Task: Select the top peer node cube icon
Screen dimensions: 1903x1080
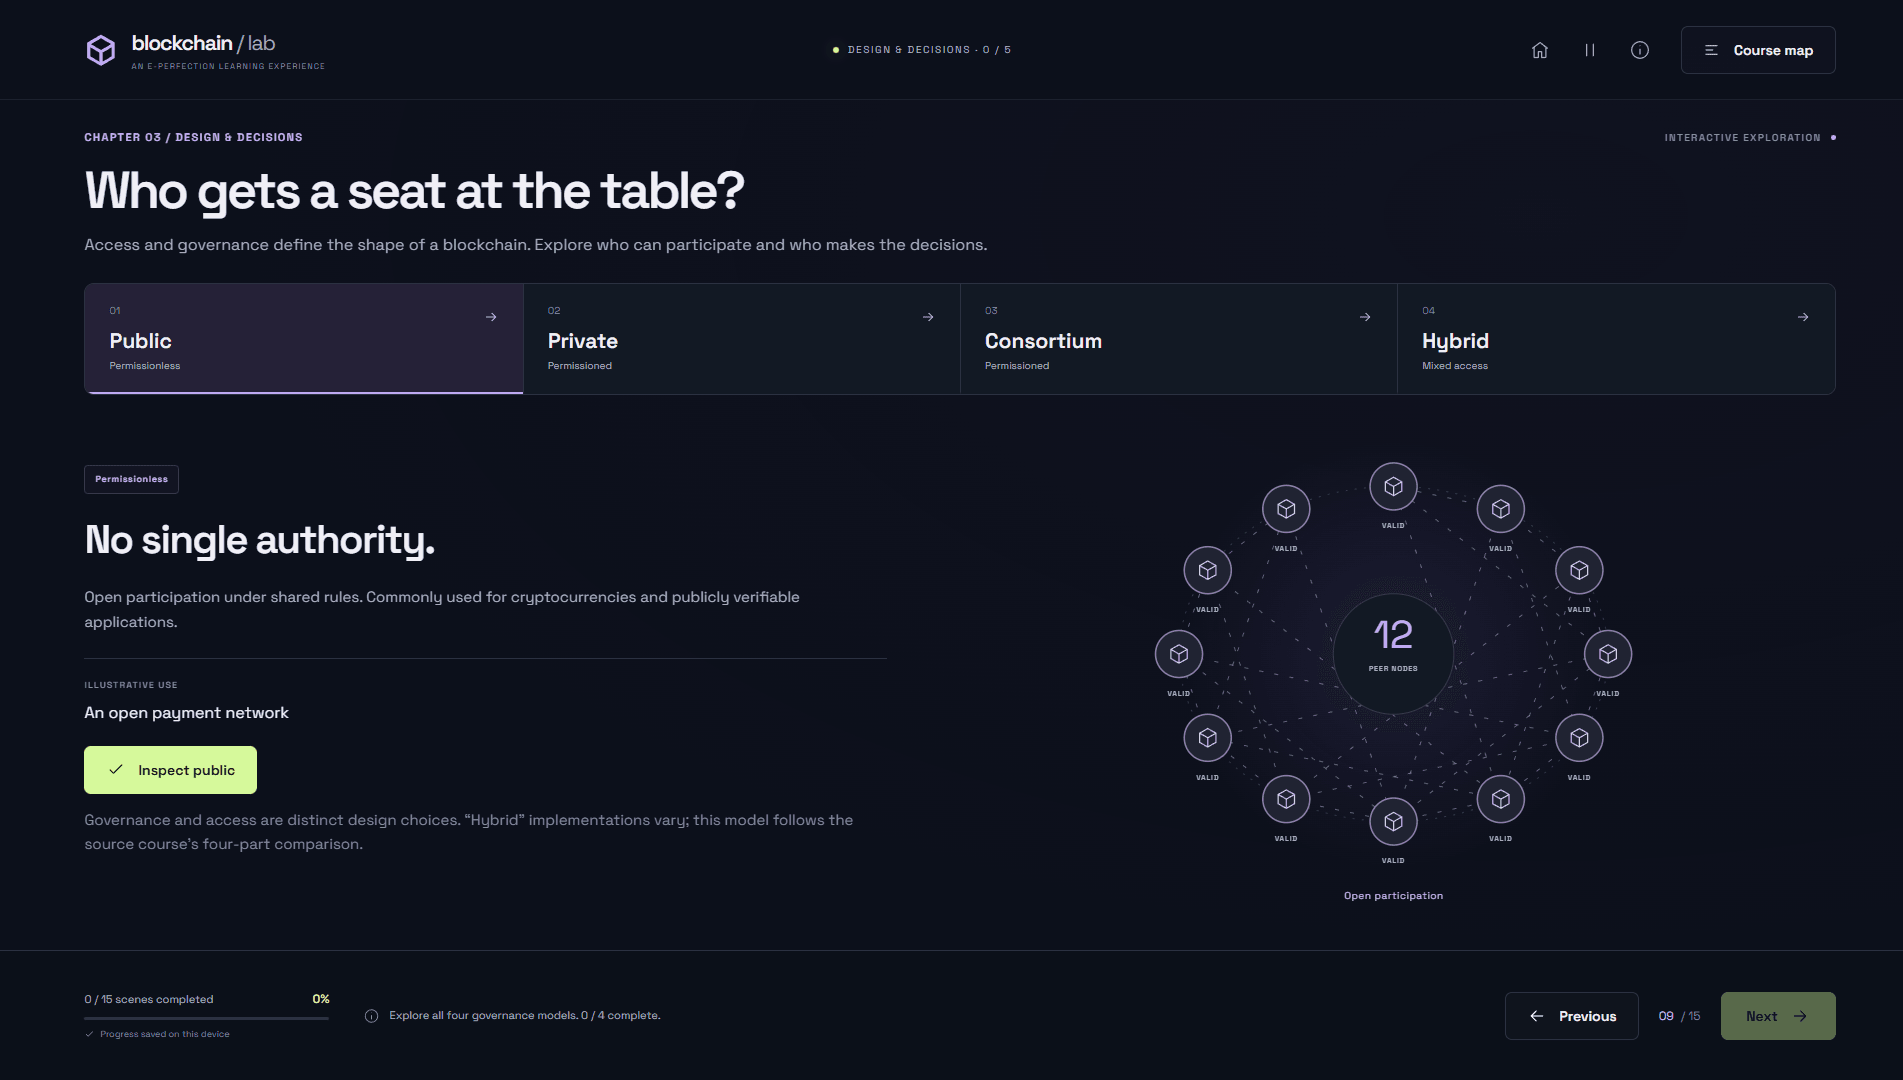Action: coord(1393,487)
